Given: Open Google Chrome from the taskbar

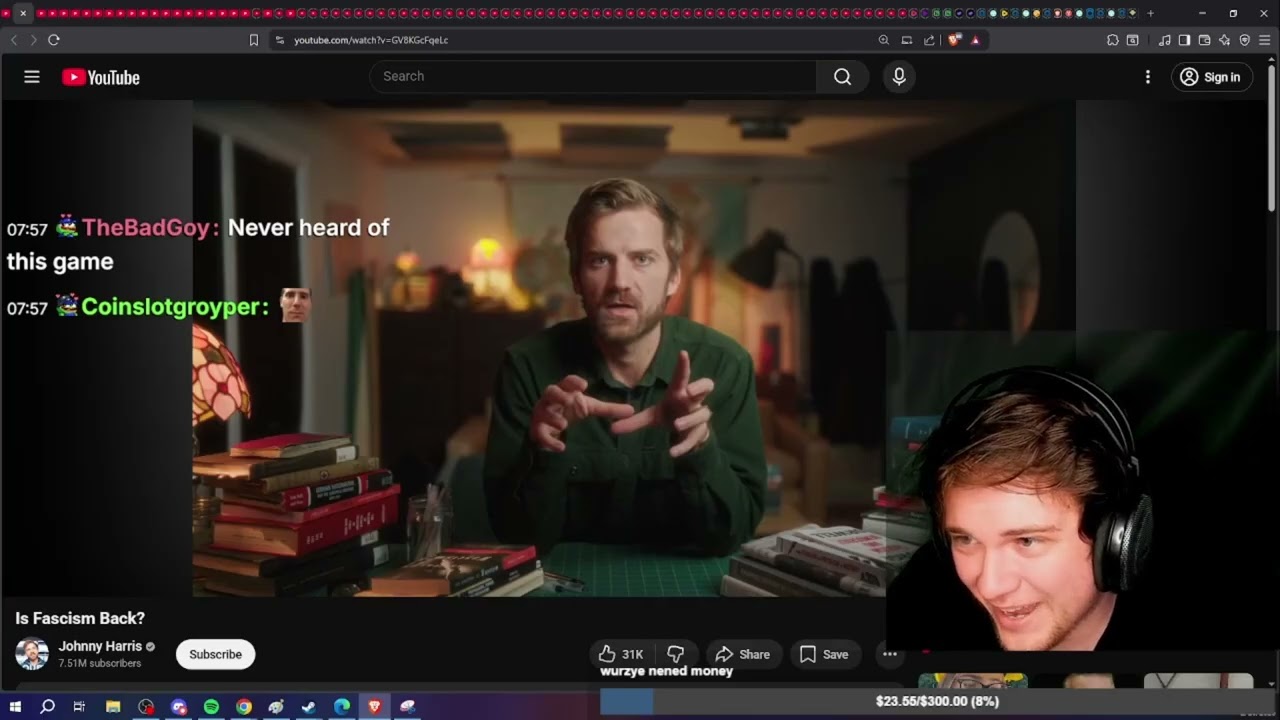Looking at the screenshot, I should pyautogui.click(x=244, y=706).
